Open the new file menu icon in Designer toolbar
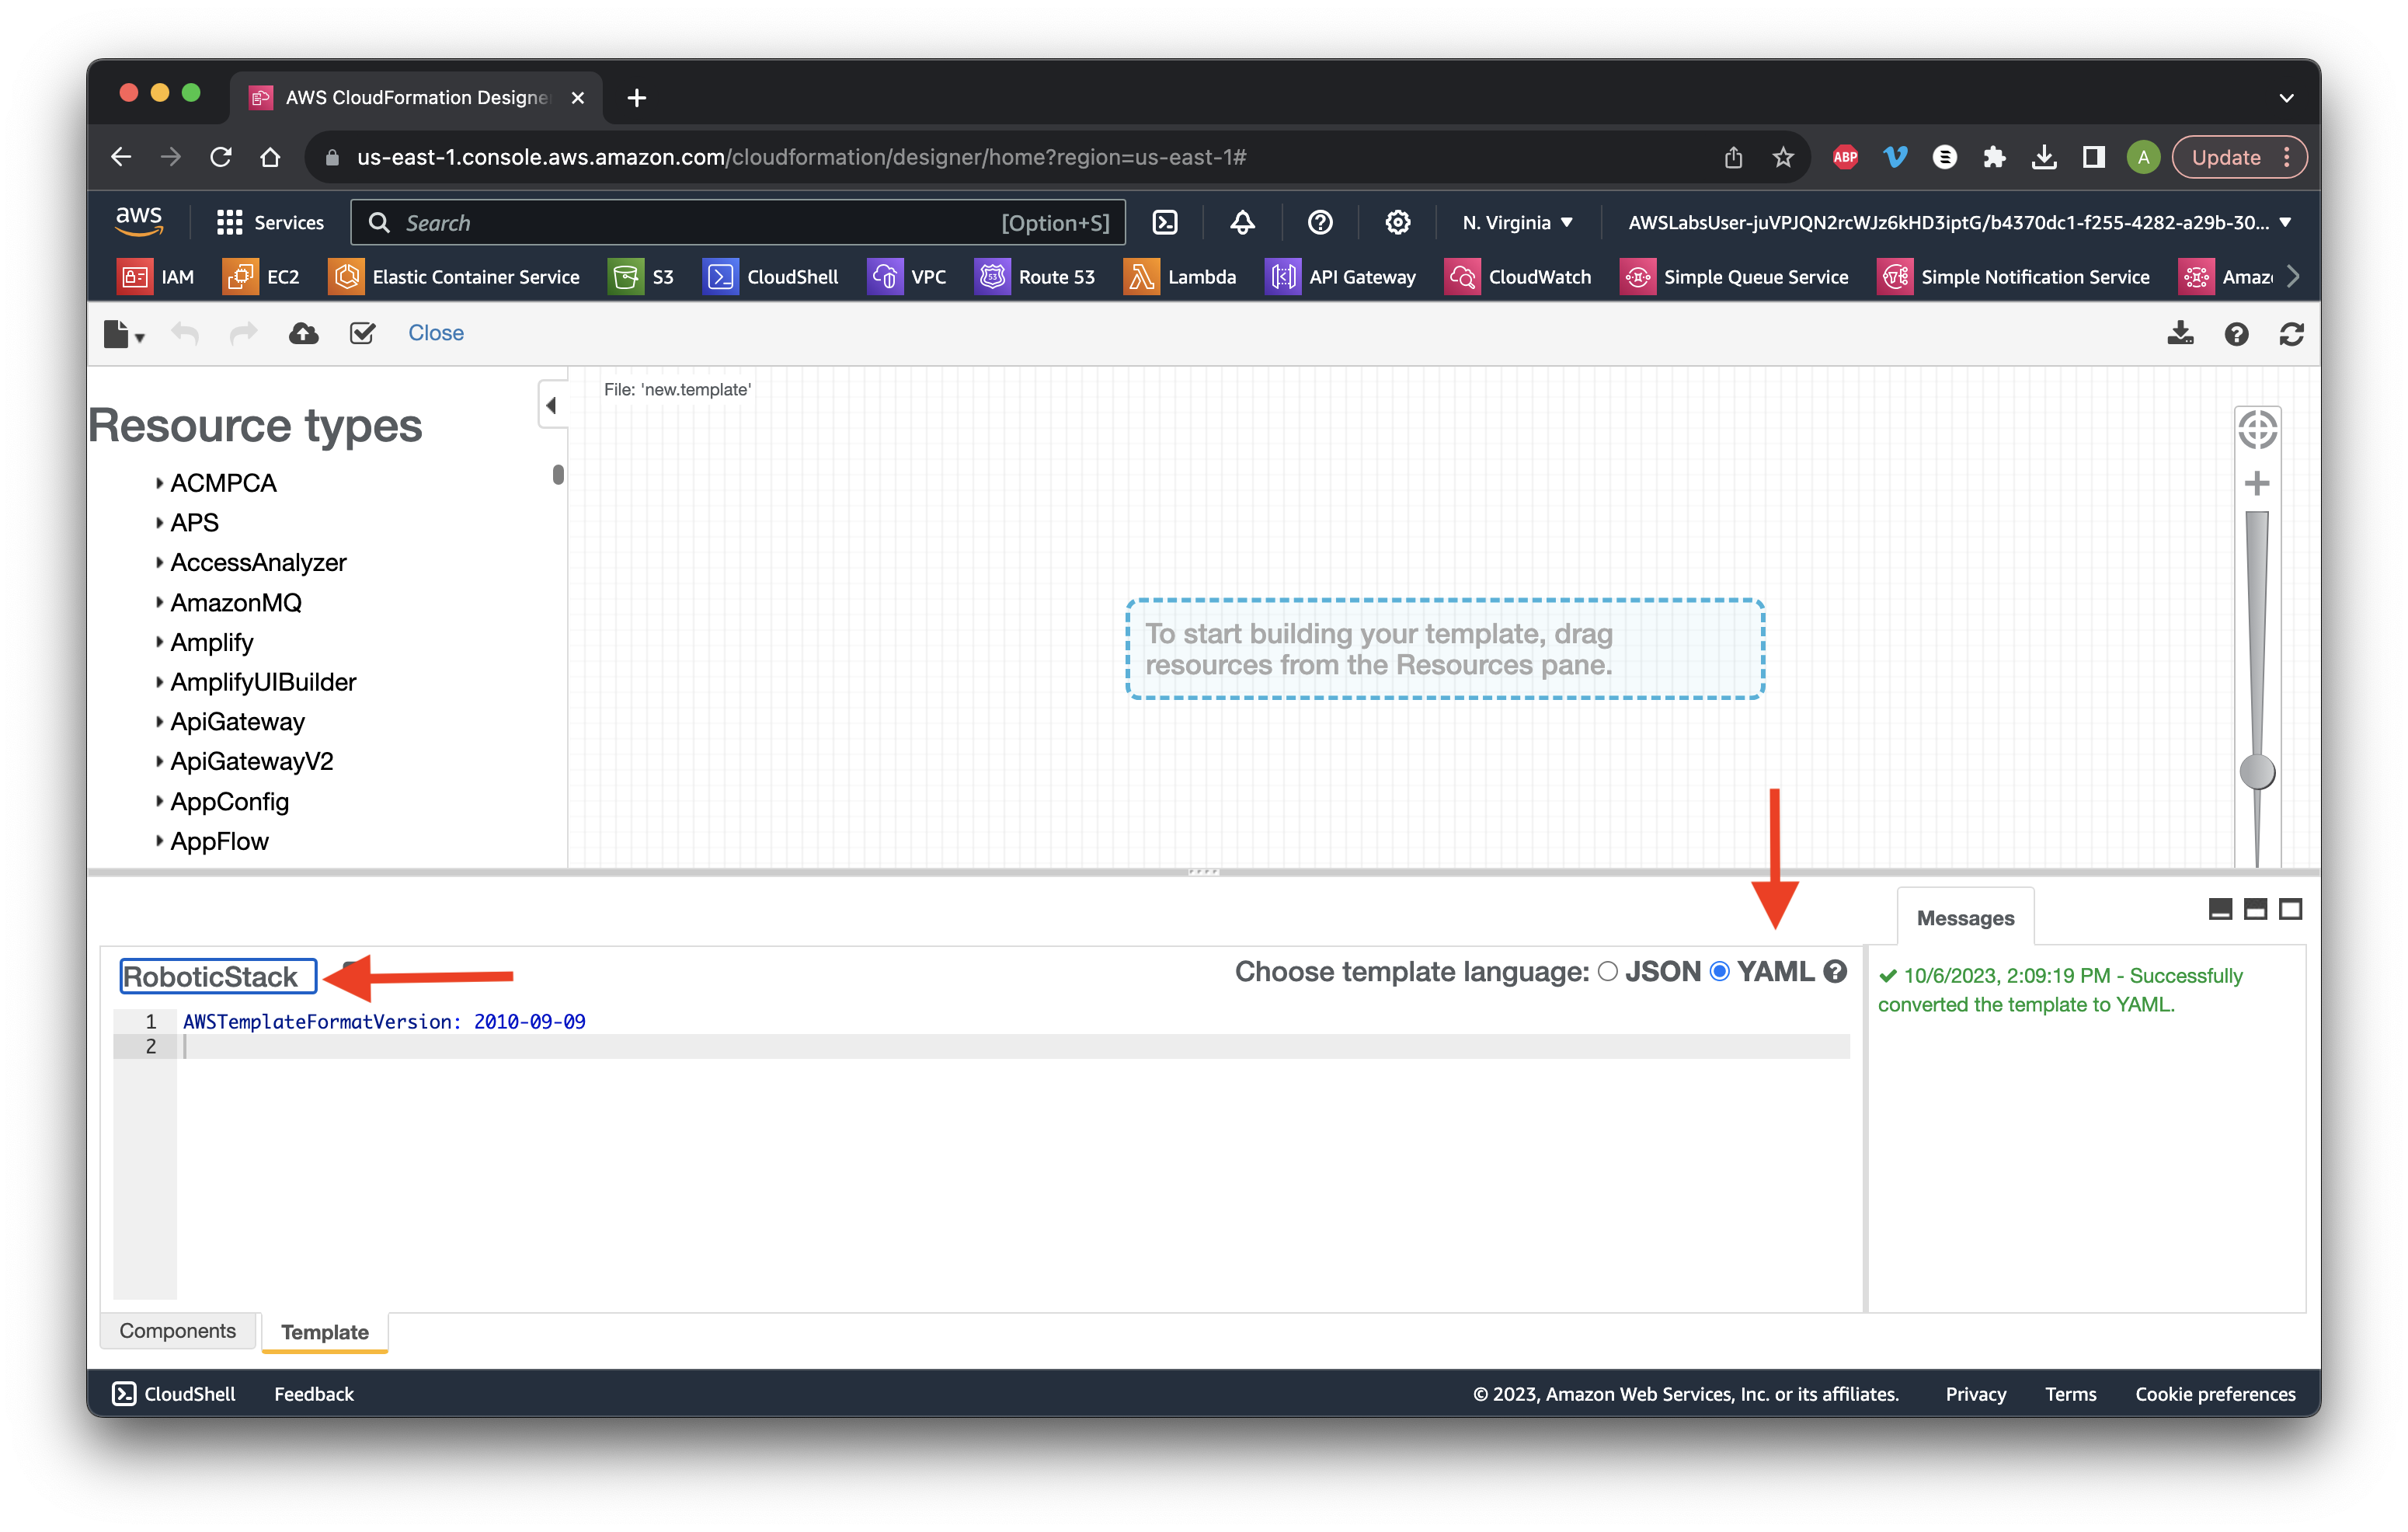This screenshot has height=1532, width=2408. point(124,334)
